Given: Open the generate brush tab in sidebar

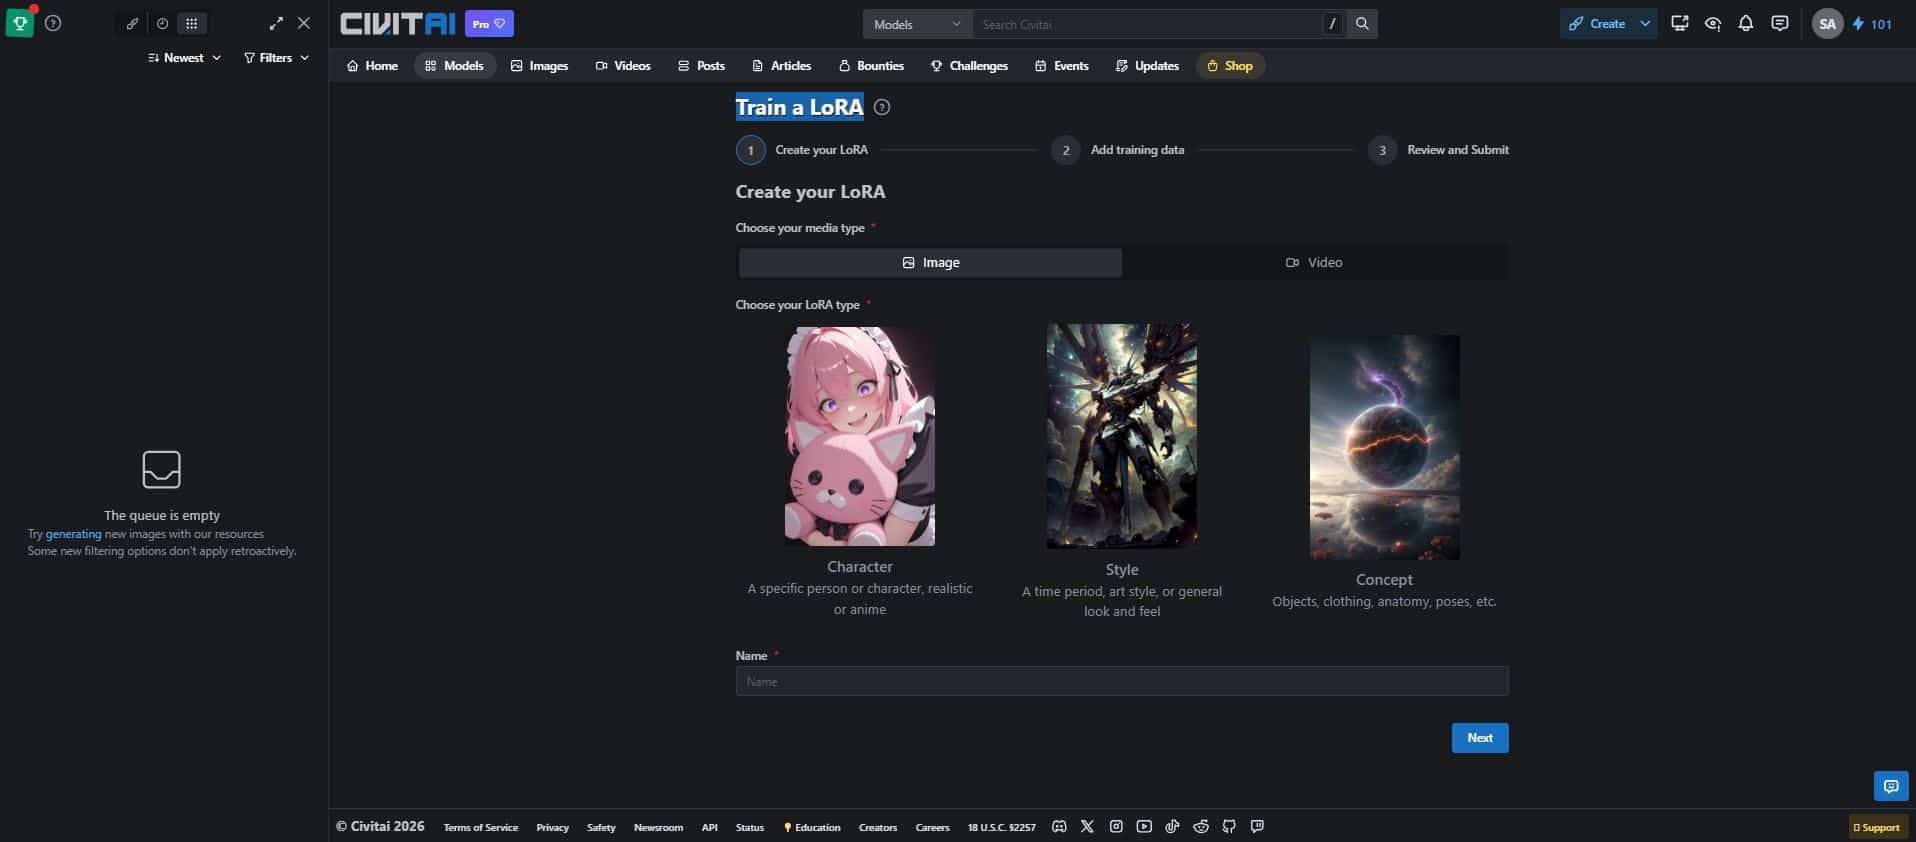Looking at the screenshot, I should pos(132,23).
